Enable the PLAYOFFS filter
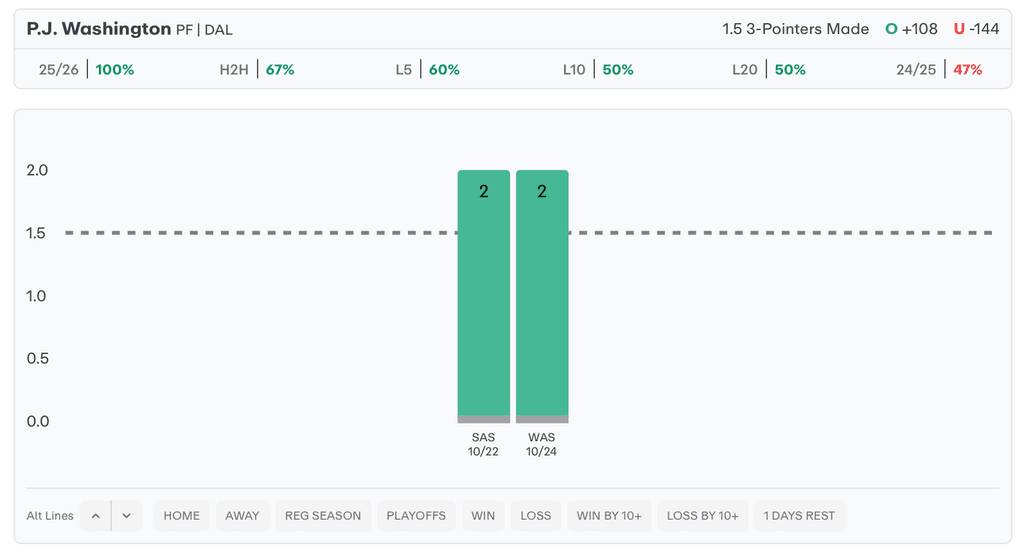The width and height of the screenshot is (1024, 555). [416, 516]
